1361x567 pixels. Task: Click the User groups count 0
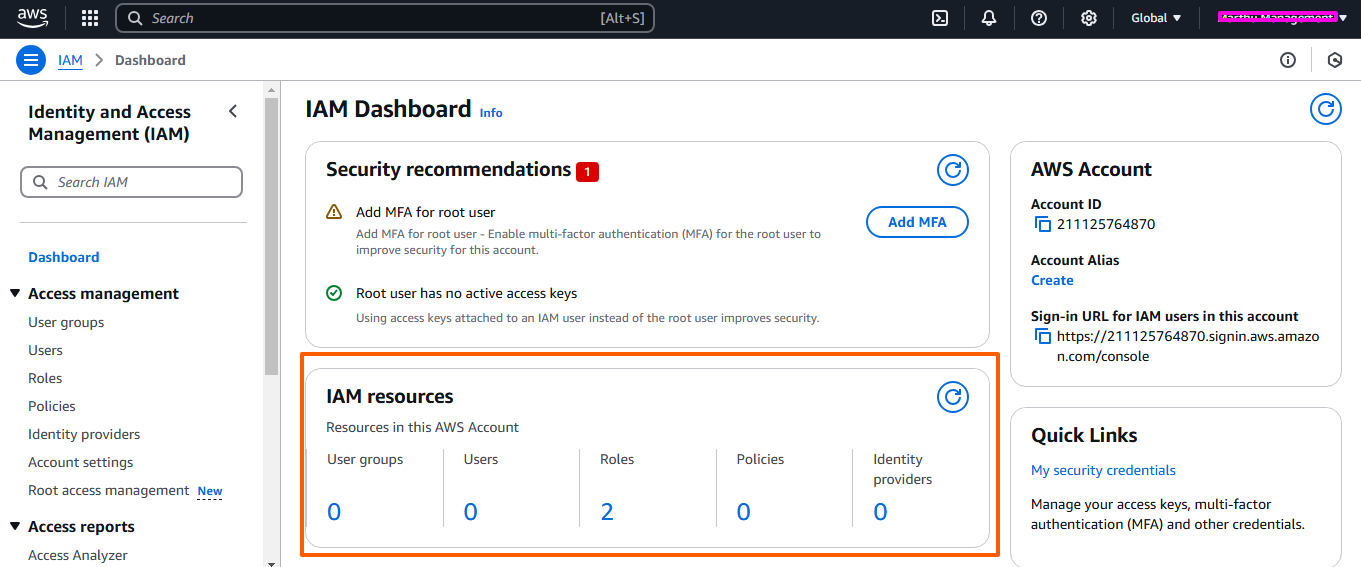(334, 512)
